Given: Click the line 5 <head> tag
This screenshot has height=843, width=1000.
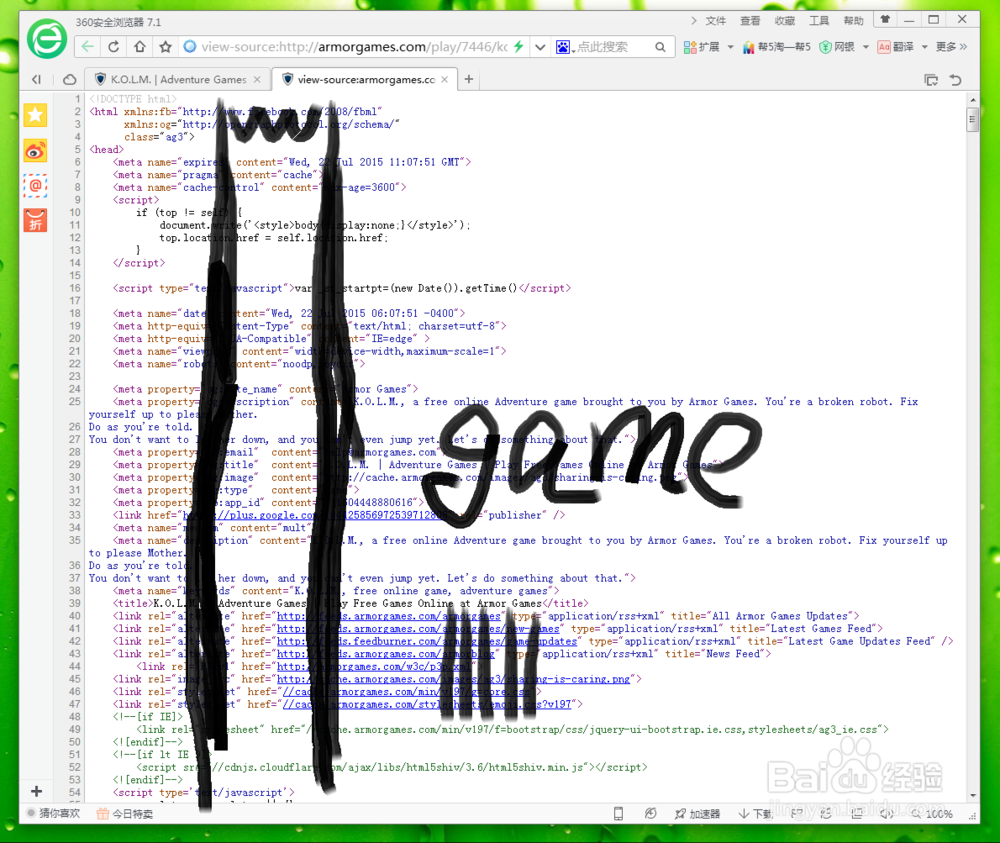Looking at the screenshot, I should [107, 150].
